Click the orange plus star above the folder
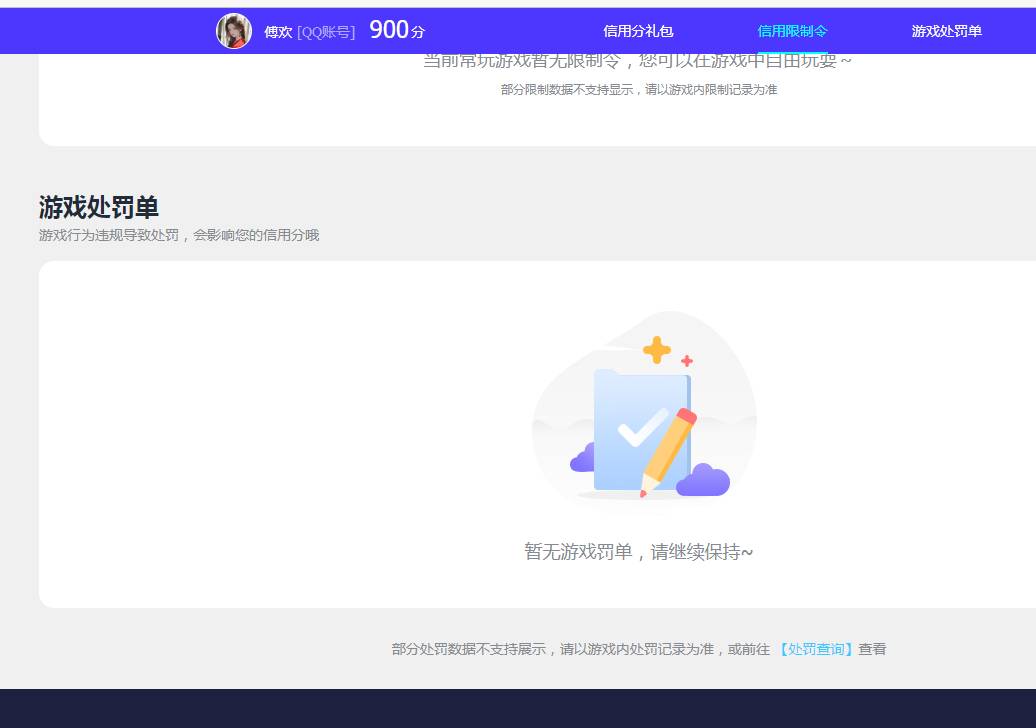The width and height of the screenshot is (1036, 728). coord(658,349)
